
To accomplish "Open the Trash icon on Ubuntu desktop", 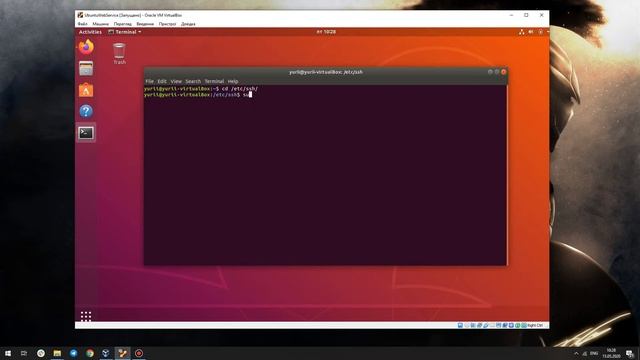I will click(x=119, y=53).
